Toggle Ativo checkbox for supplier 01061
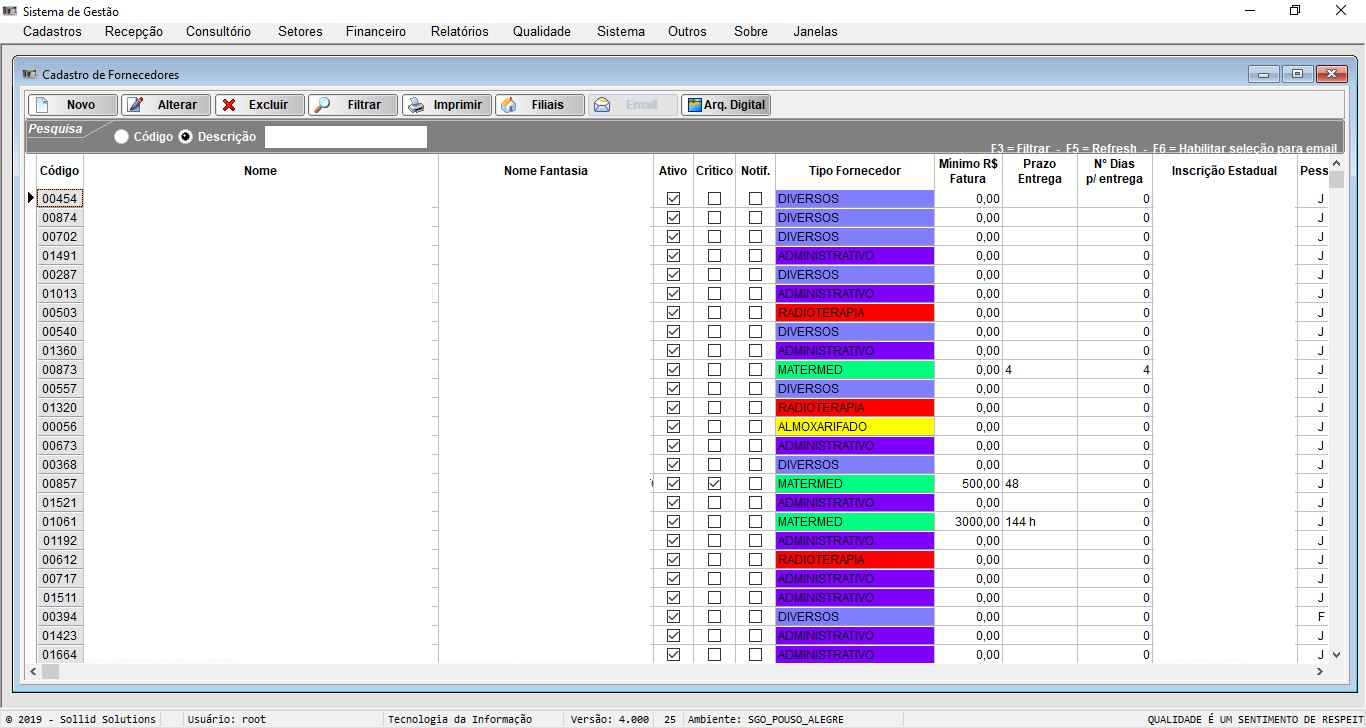1366x728 pixels. [x=673, y=522]
